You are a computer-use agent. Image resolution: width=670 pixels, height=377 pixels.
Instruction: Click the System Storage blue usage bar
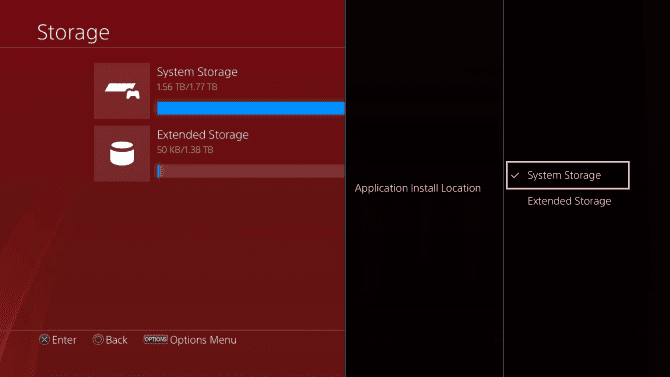click(250, 108)
